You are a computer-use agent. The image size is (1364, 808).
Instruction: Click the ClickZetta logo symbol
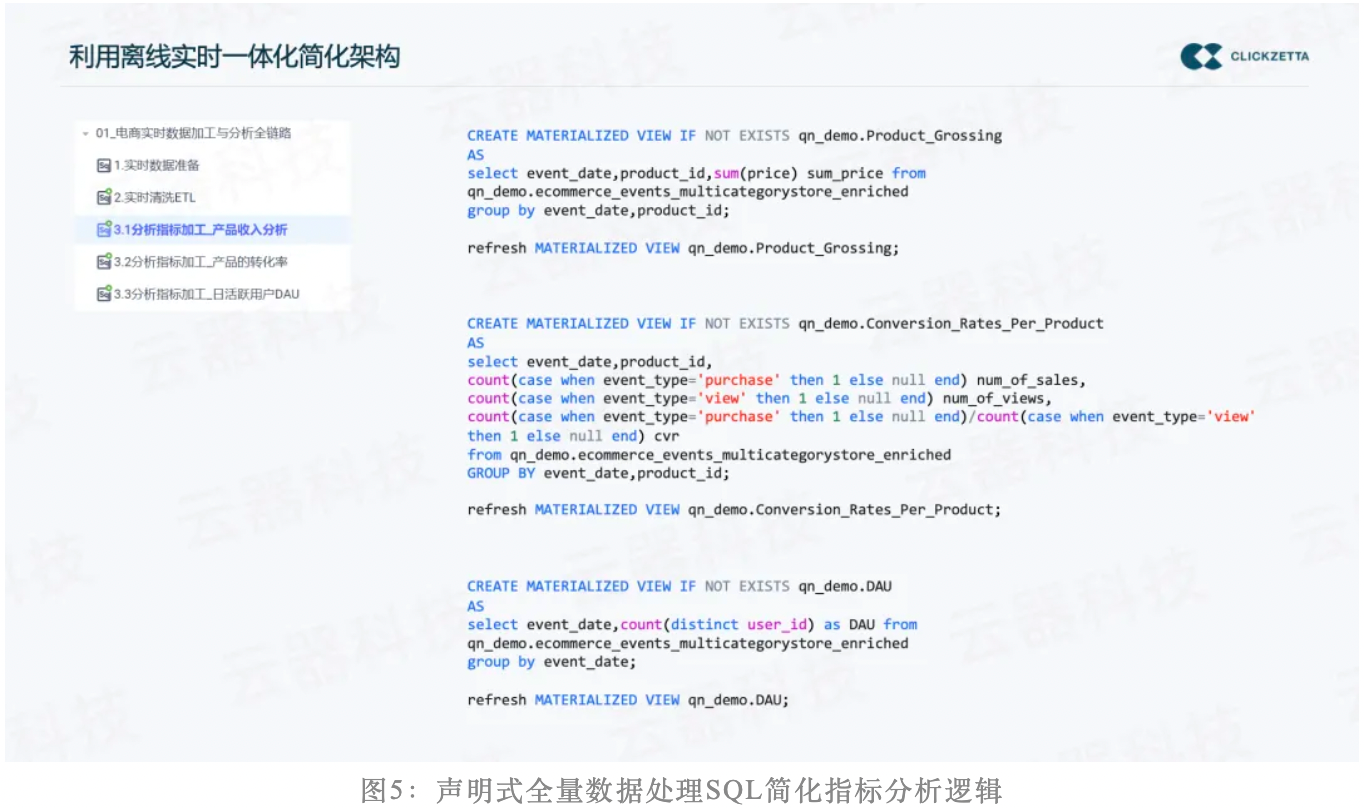click(1201, 57)
